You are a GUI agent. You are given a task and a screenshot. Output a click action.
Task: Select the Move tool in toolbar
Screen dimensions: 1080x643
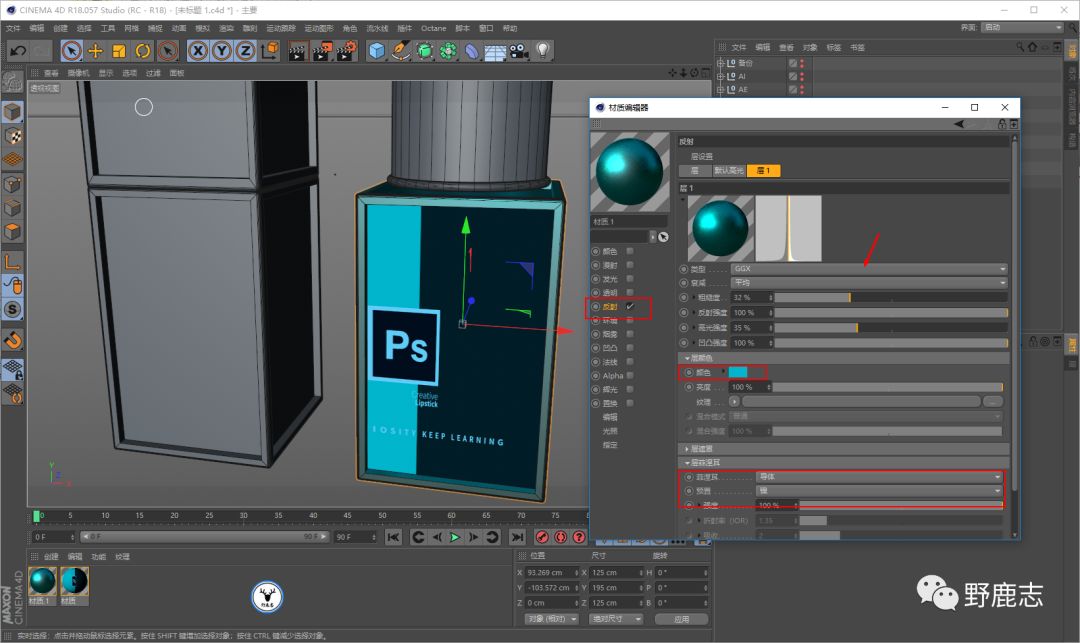[x=96, y=50]
